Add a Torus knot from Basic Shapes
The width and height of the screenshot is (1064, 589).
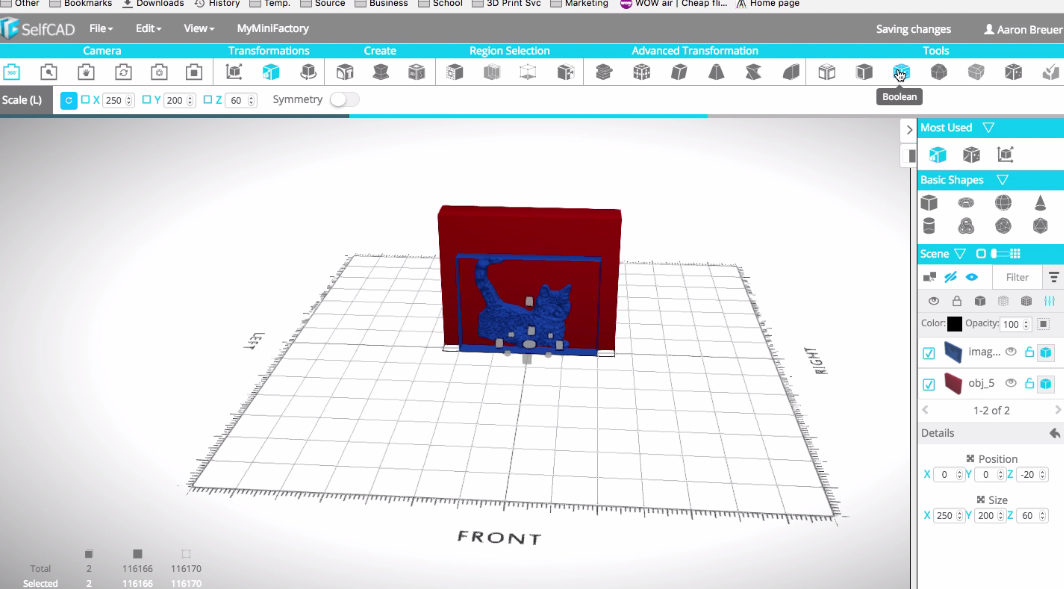pyautogui.click(x=966, y=225)
